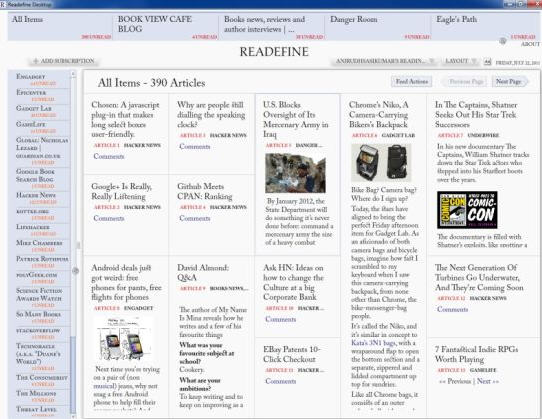Click the Kata's 3N1 bags link

coord(373,343)
